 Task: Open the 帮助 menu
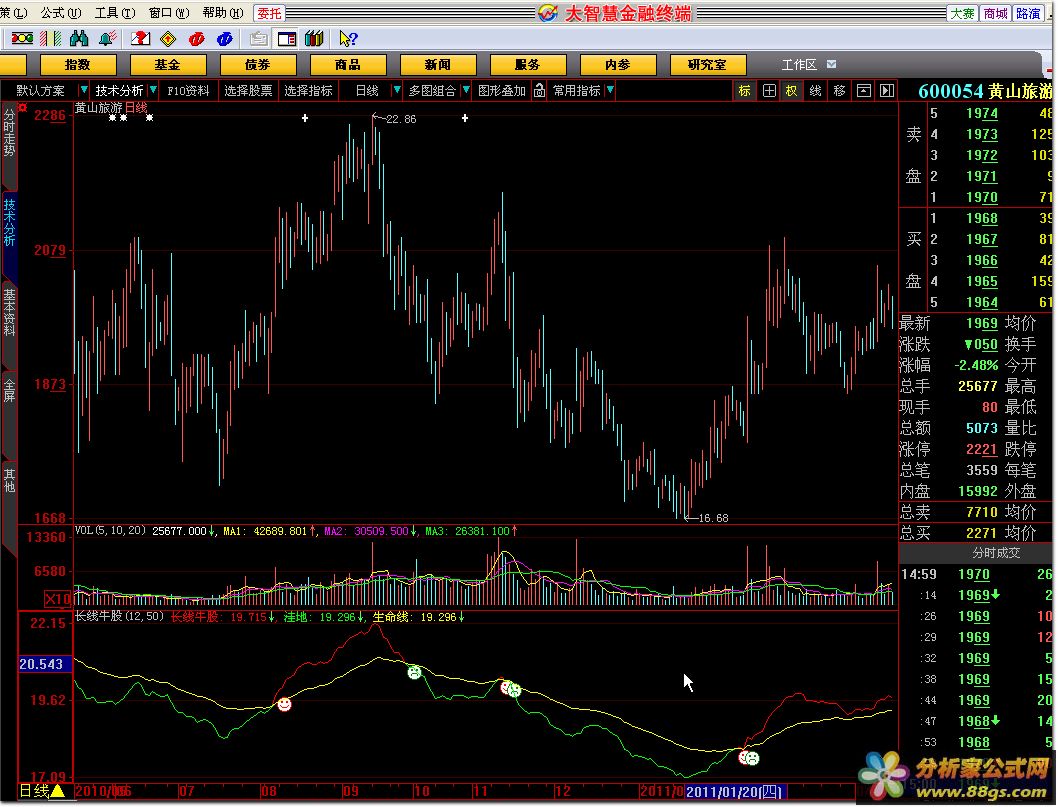(223, 12)
